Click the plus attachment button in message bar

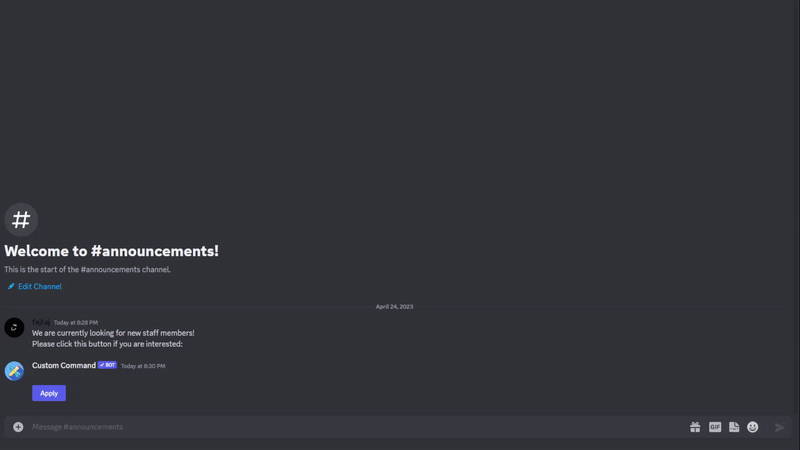[18, 427]
